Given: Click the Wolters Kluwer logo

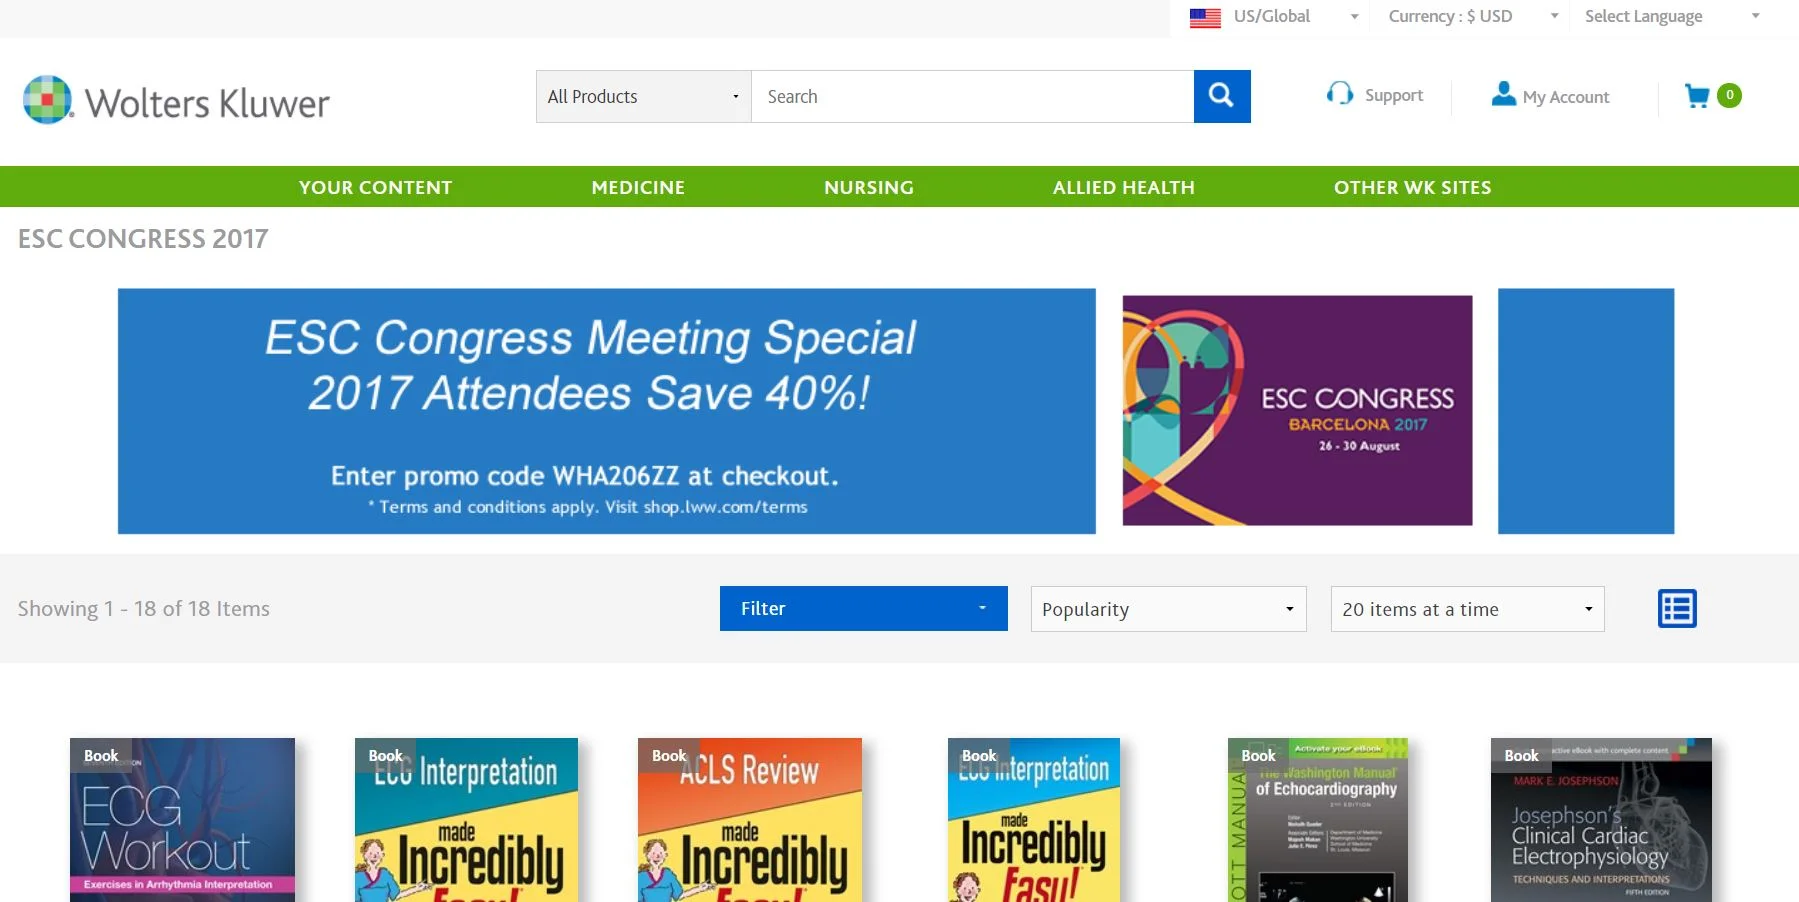Looking at the screenshot, I should pyautogui.click(x=176, y=100).
